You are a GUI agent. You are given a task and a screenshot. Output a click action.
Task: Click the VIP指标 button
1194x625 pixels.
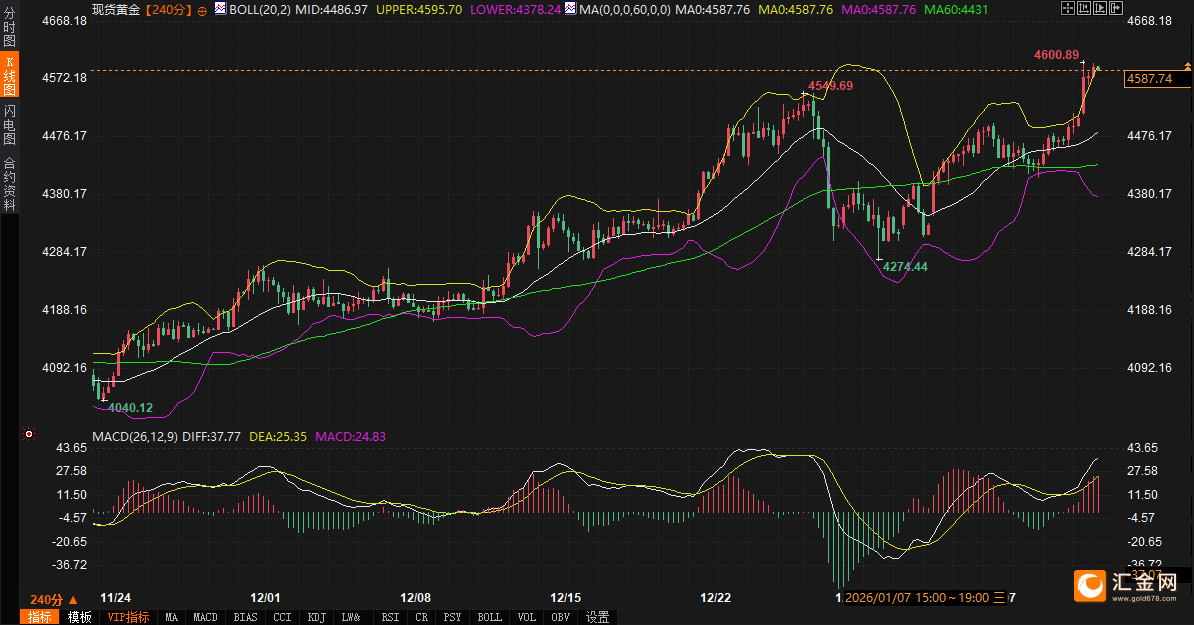(128, 617)
